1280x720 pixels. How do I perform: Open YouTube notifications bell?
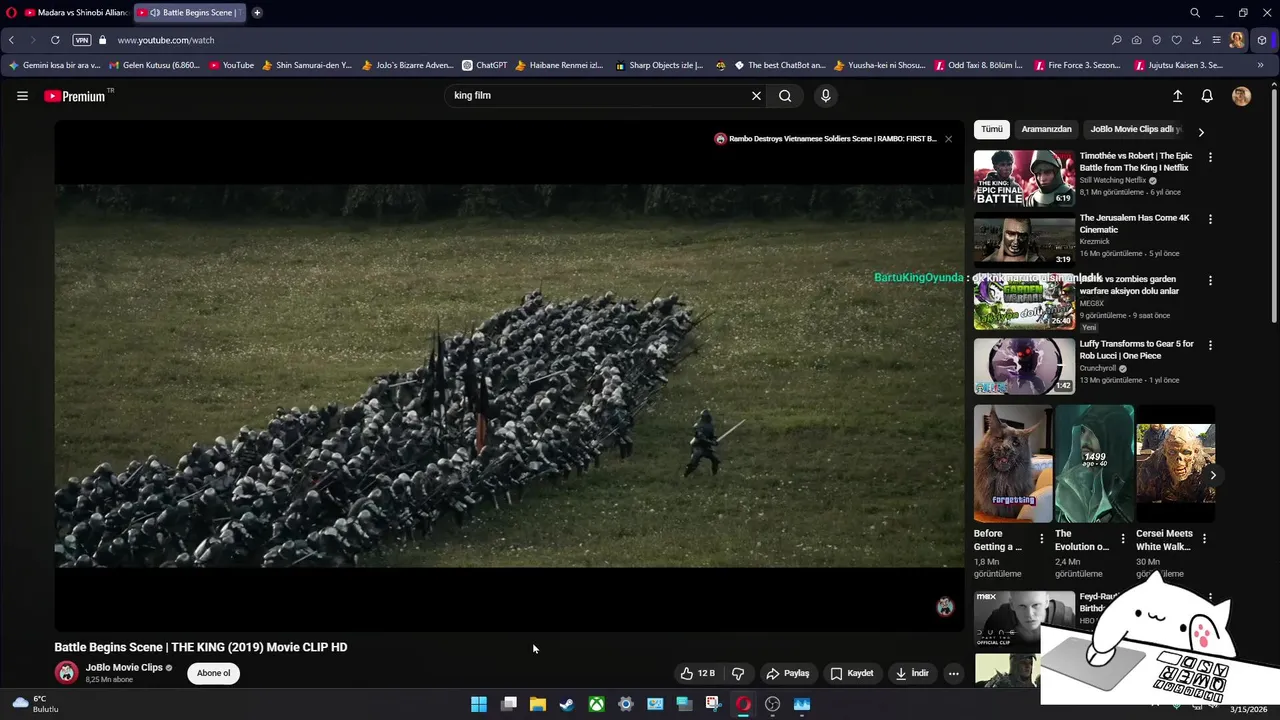[1207, 96]
